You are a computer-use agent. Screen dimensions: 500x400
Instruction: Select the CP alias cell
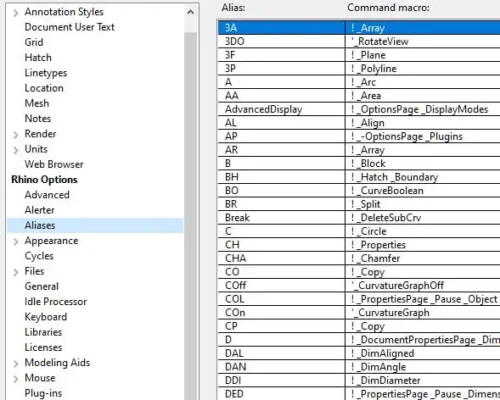click(x=282, y=326)
